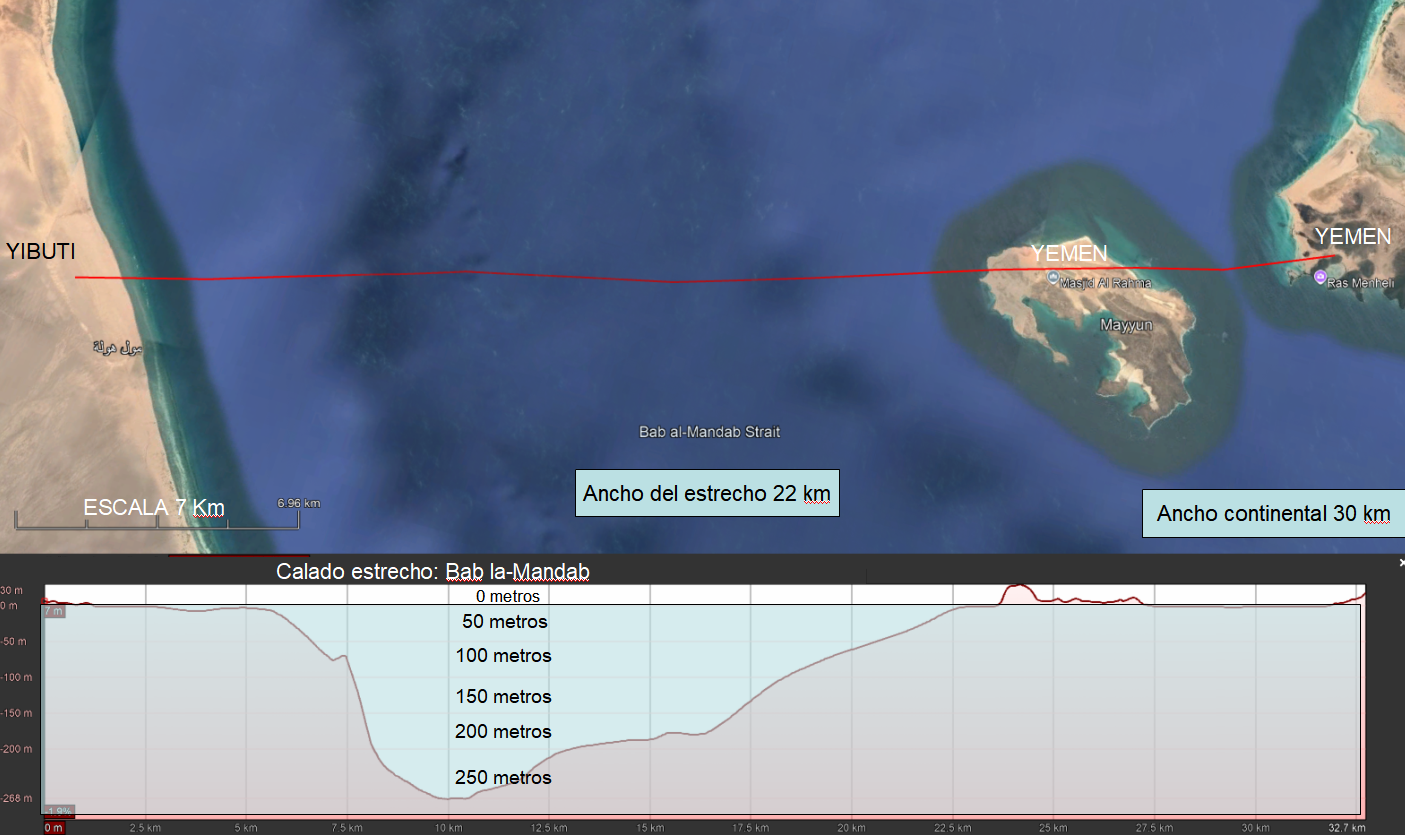Close the elevation profile panel
Image resolution: width=1405 pixels, height=835 pixels.
coord(1400,563)
